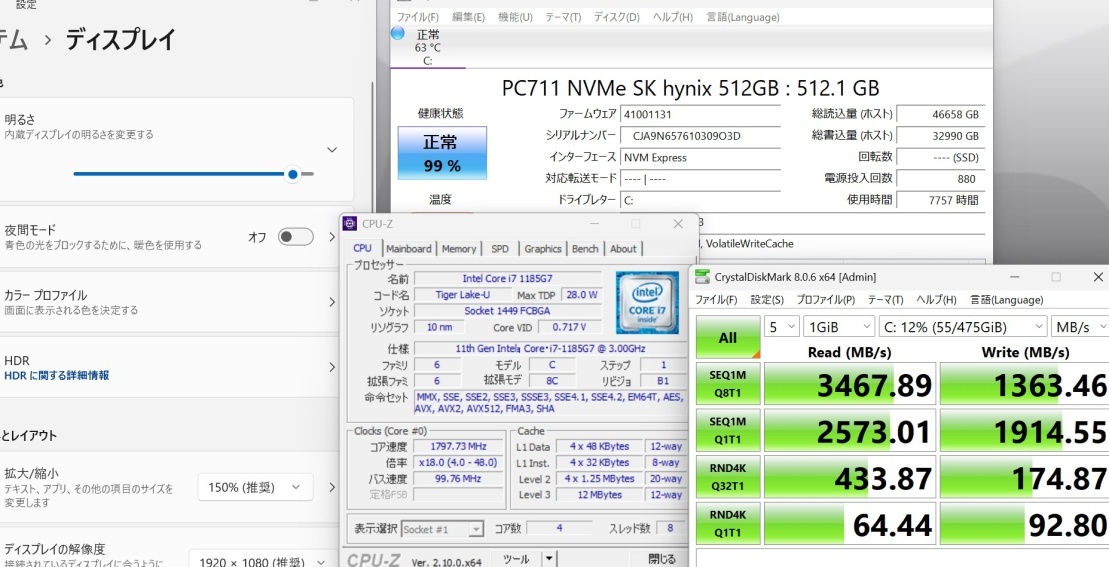Open night mode settings chevron

[332, 237]
